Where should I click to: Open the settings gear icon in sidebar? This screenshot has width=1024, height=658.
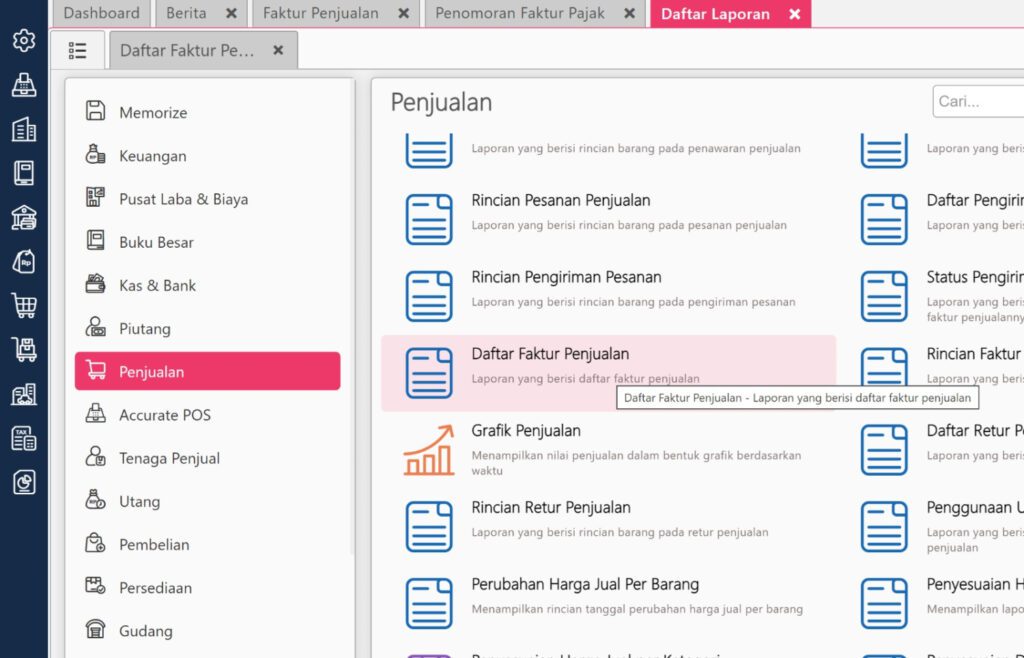(24, 41)
